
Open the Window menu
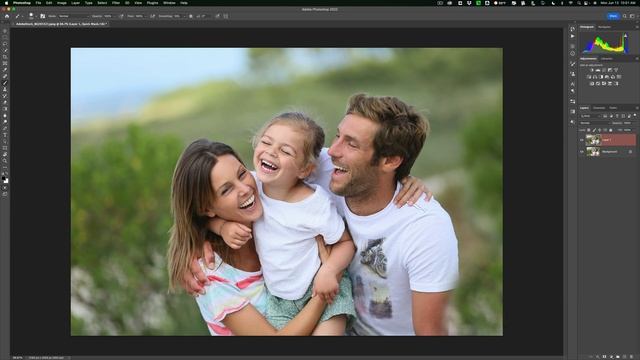click(x=169, y=3)
